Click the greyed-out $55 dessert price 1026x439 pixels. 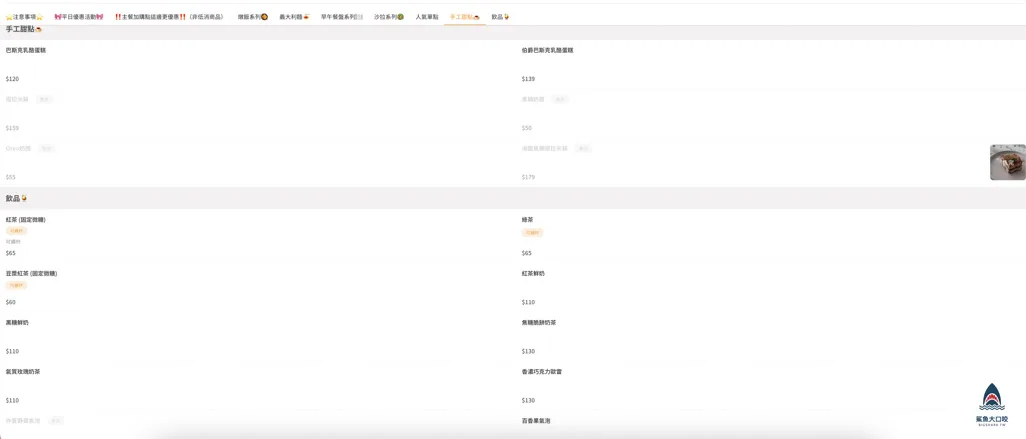pos(10,177)
